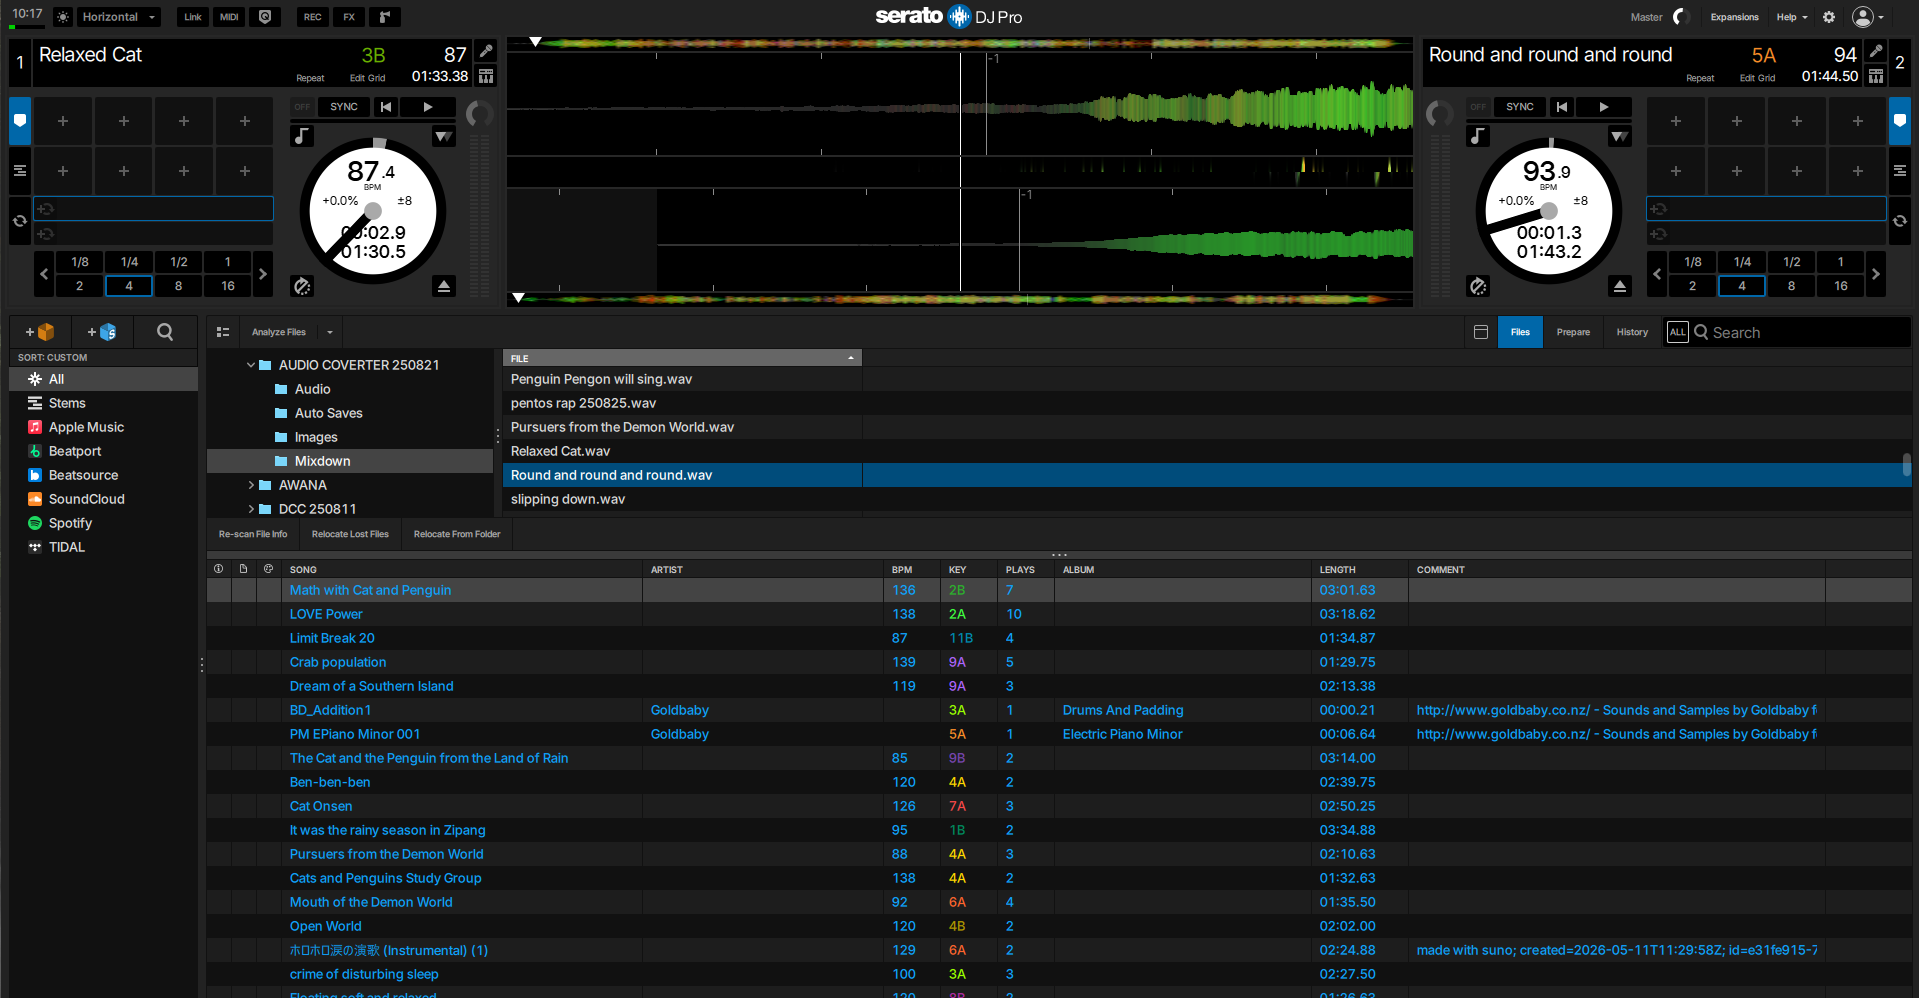Screen dimensions: 1919x998
Task: Open the library search magnifier panel
Action: click(x=165, y=332)
